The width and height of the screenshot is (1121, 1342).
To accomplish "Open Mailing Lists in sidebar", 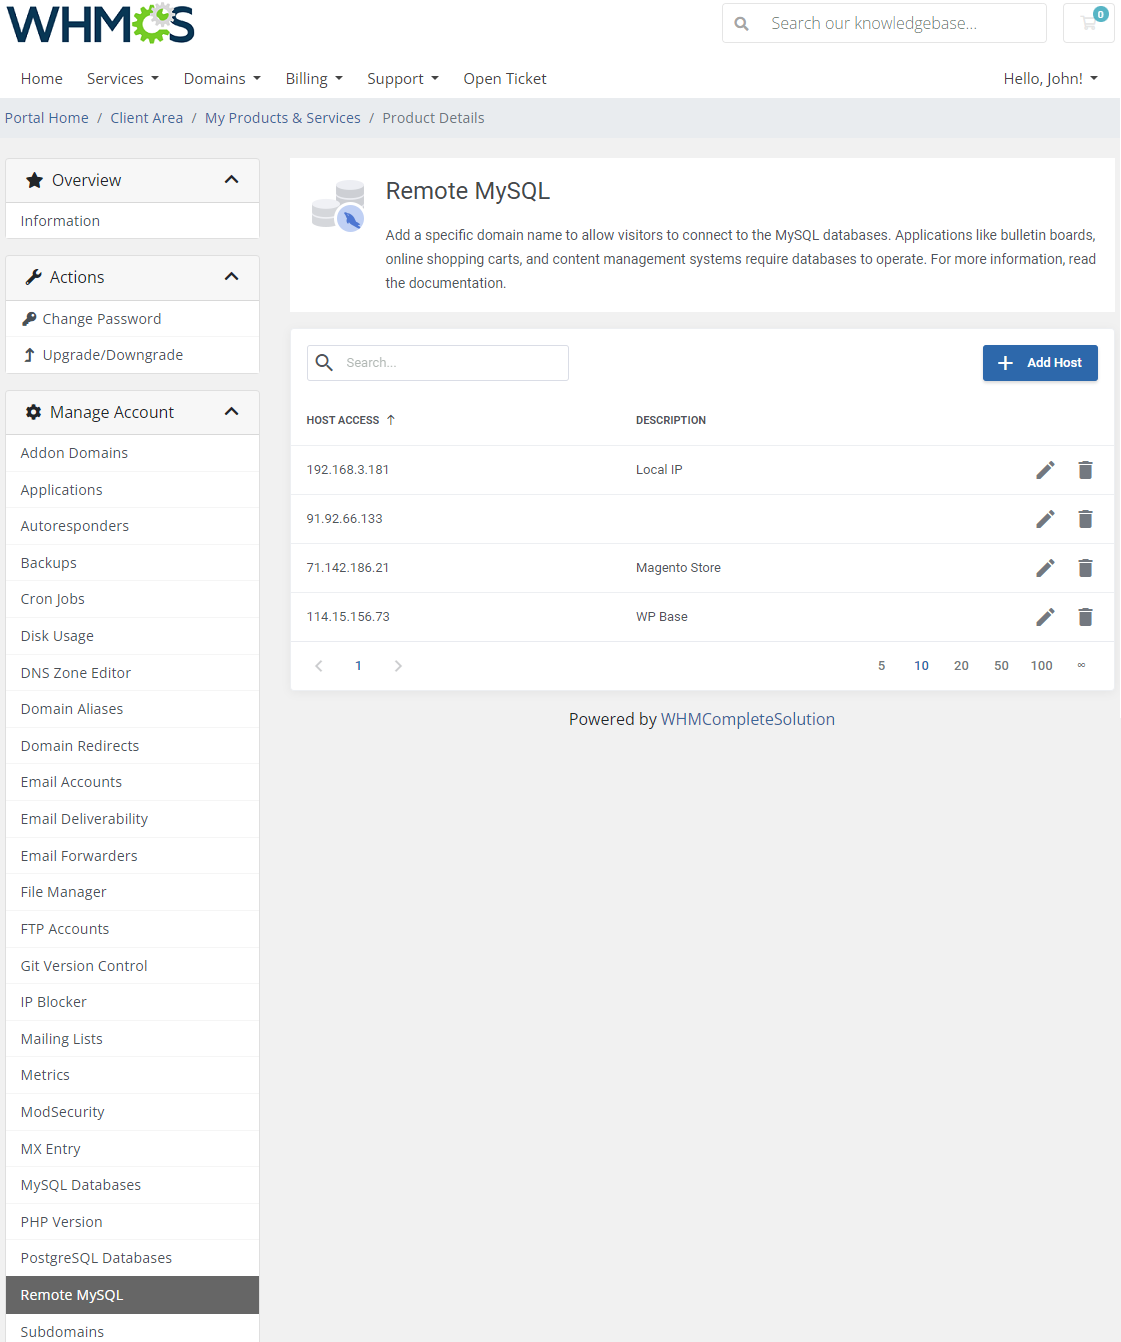I will 132,1039.
